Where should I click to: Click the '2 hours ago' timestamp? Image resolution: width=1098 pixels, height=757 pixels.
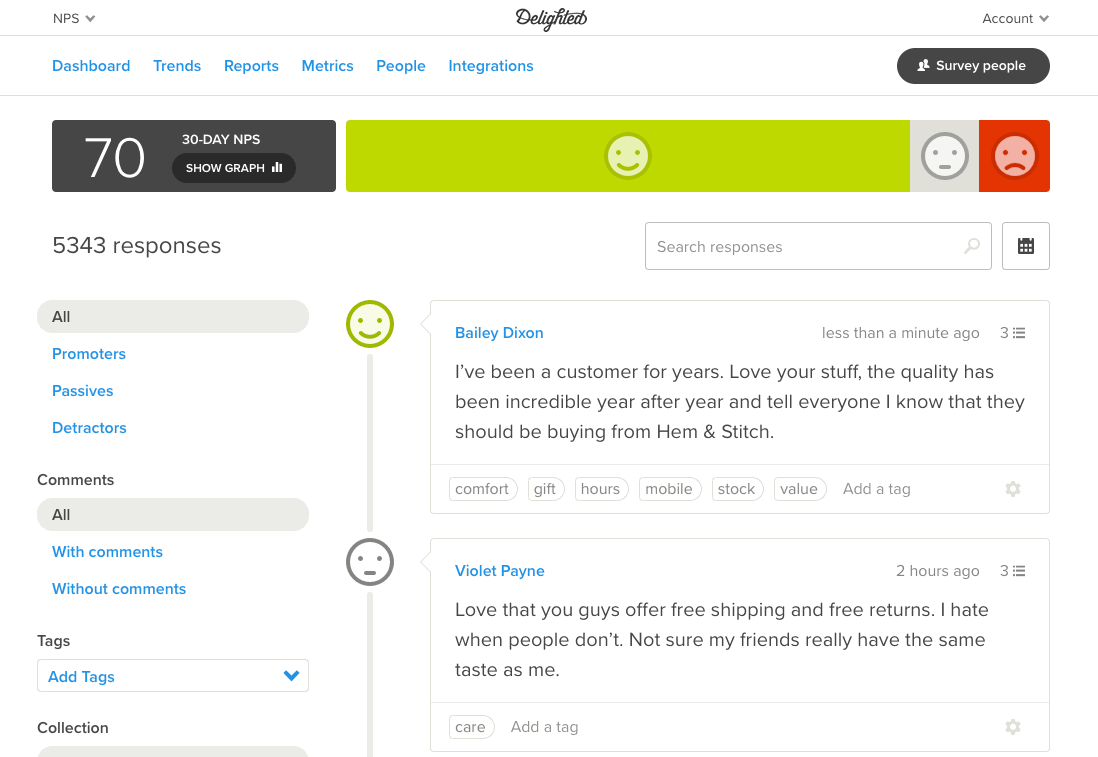pyautogui.click(x=938, y=571)
